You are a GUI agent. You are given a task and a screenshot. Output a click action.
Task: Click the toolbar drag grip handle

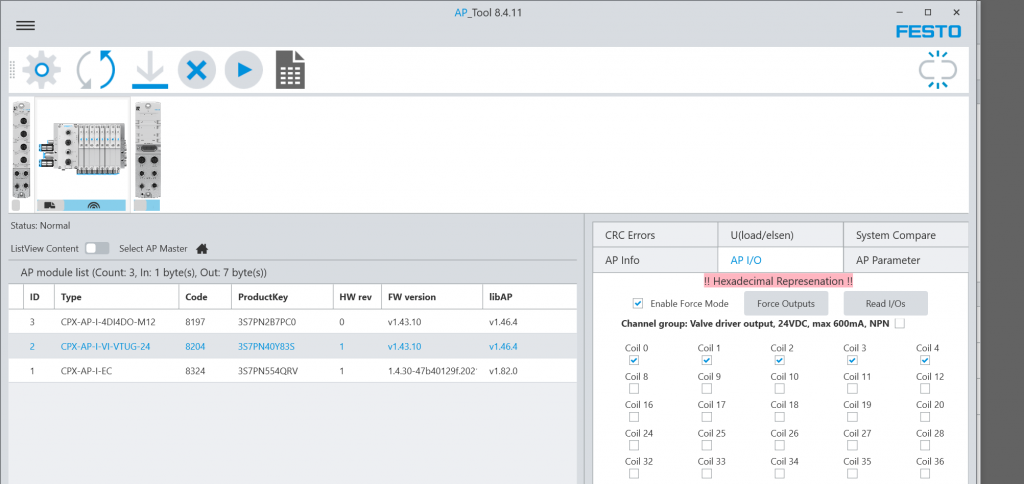[12, 69]
